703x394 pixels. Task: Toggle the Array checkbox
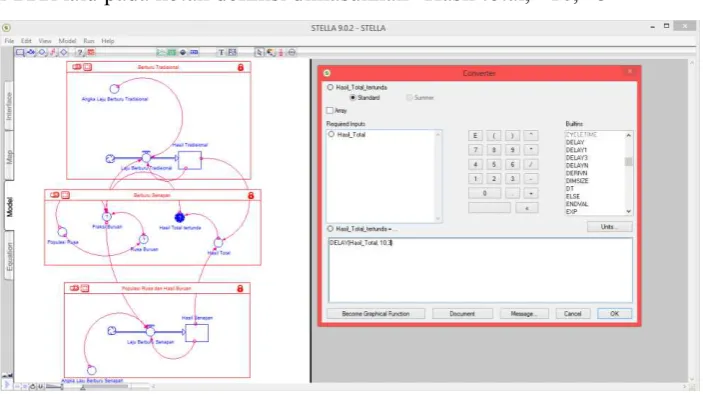click(330, 110)
